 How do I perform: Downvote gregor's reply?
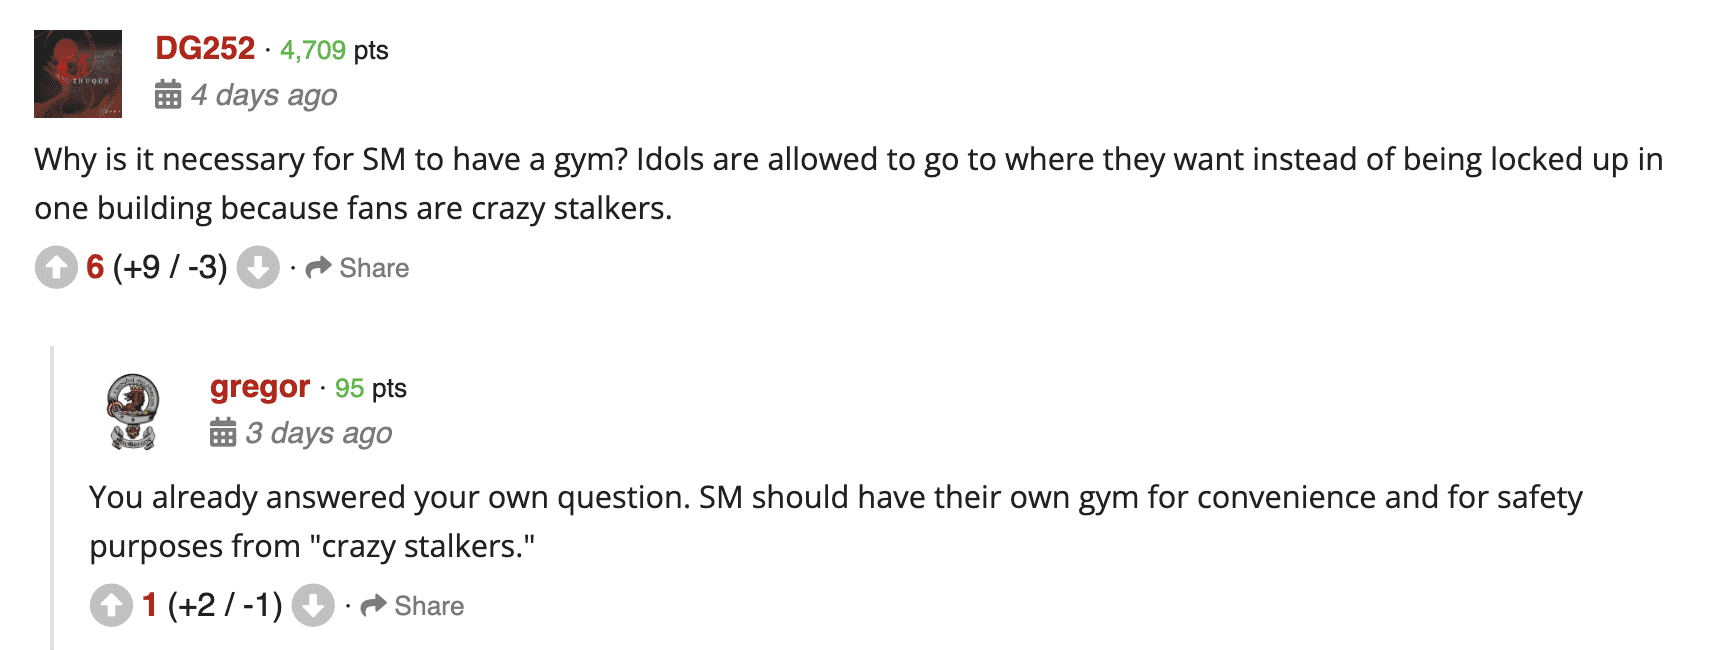313,605
